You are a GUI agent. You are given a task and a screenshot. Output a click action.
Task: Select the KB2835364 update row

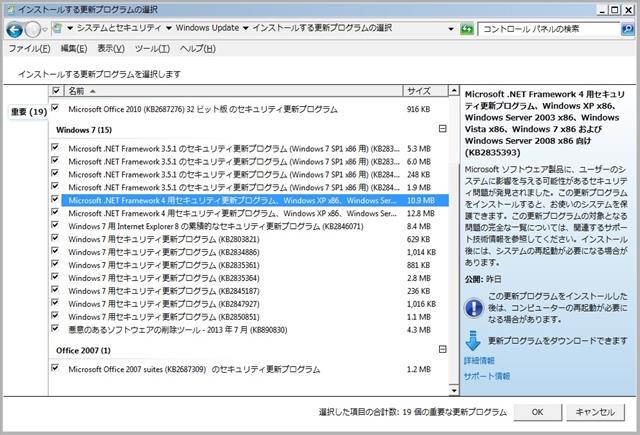tap(249, 278)
